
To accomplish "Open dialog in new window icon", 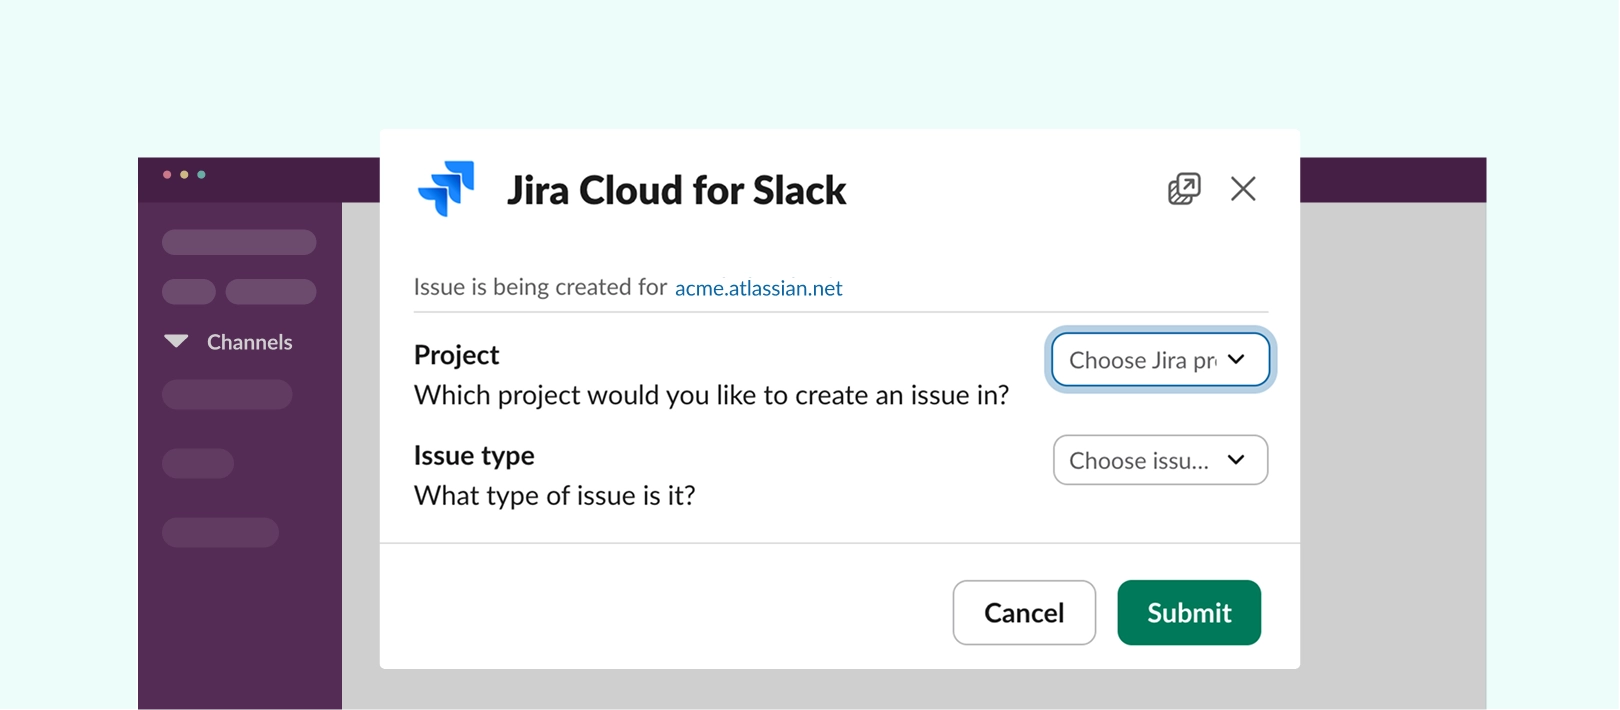I will pyautogui.click(x=1184, y=188).
